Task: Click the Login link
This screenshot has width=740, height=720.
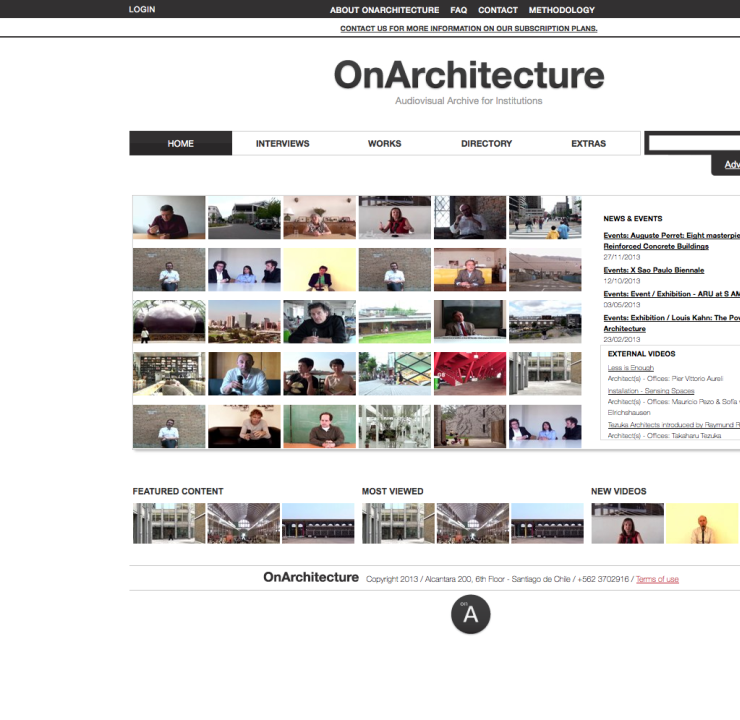Action: (142, 10)
